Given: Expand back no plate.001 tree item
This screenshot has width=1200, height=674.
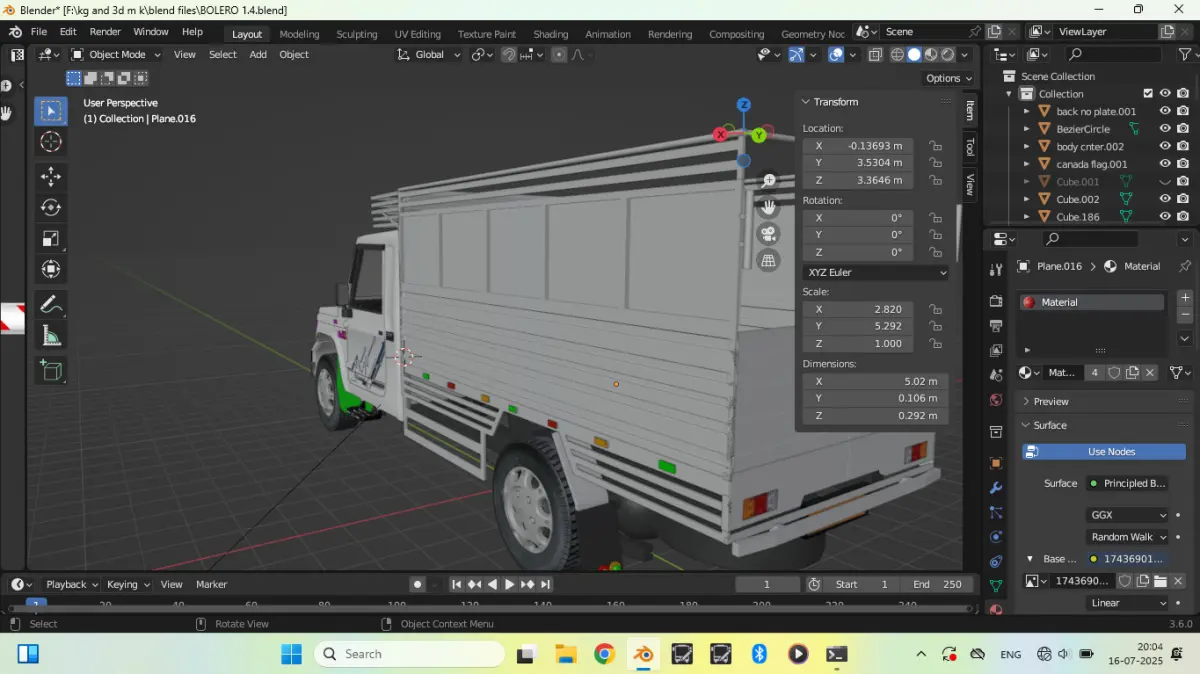Looking at the screenshot, I should click(x=1026, y=111).
